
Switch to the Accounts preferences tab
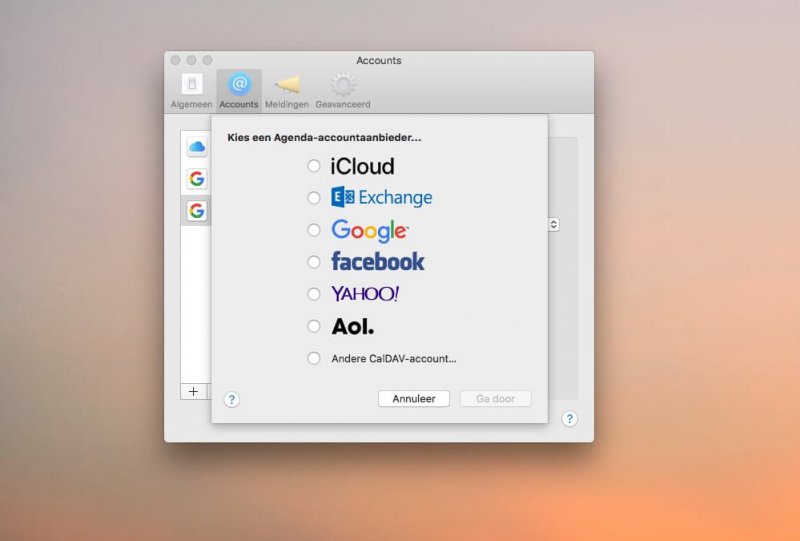coord(239,91)
